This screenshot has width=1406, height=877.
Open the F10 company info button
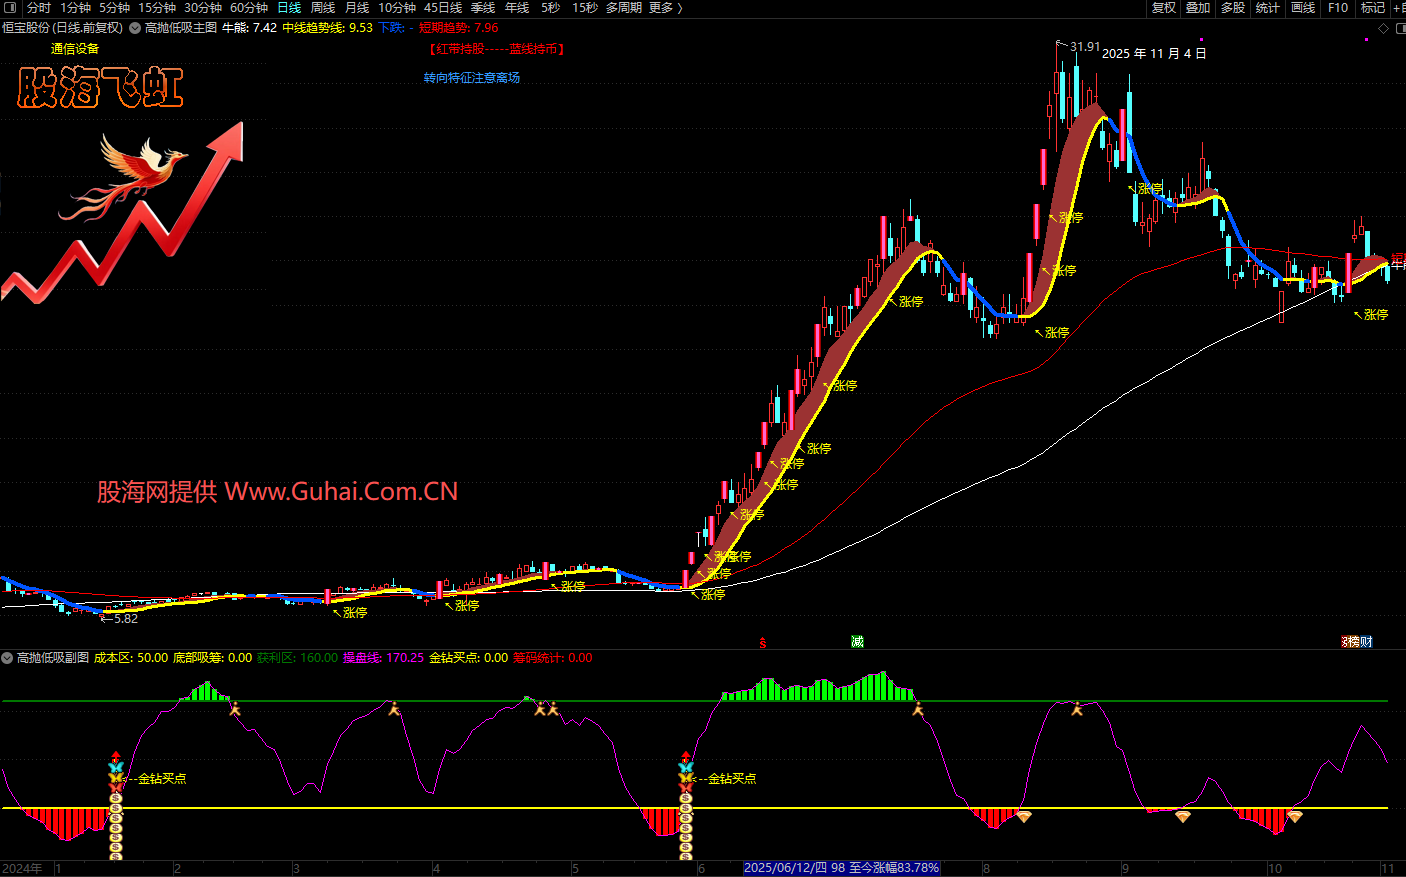[1338, 8]
